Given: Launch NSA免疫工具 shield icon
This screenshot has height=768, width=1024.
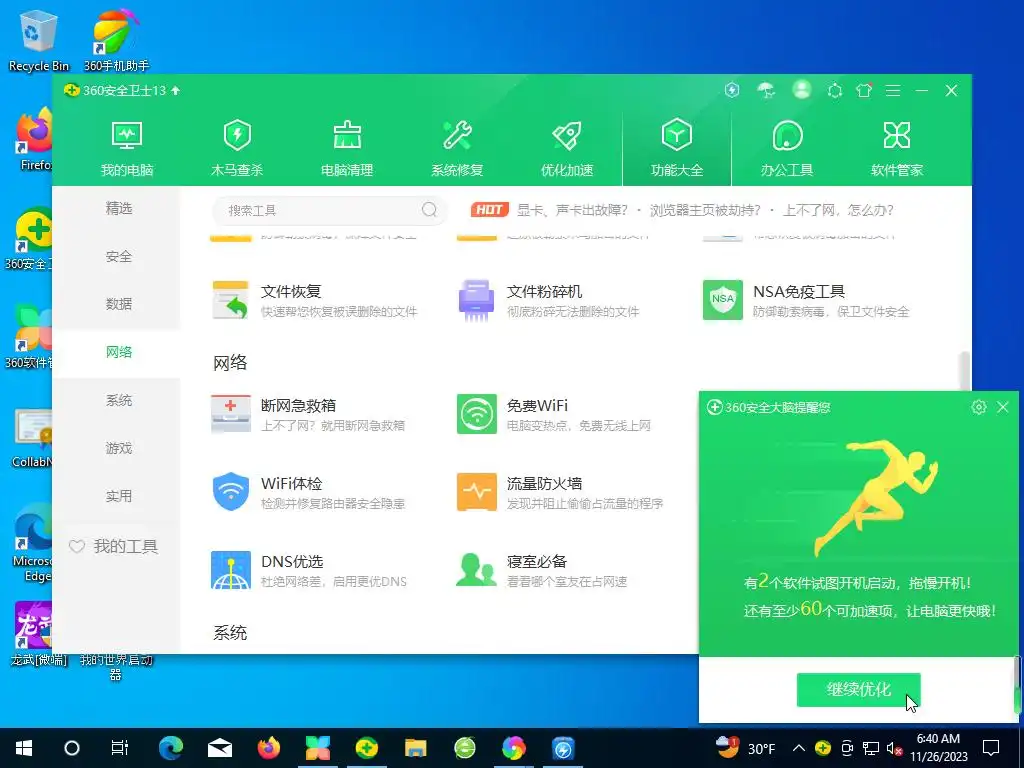Looking at the screenshot, I should click(722, 300).
